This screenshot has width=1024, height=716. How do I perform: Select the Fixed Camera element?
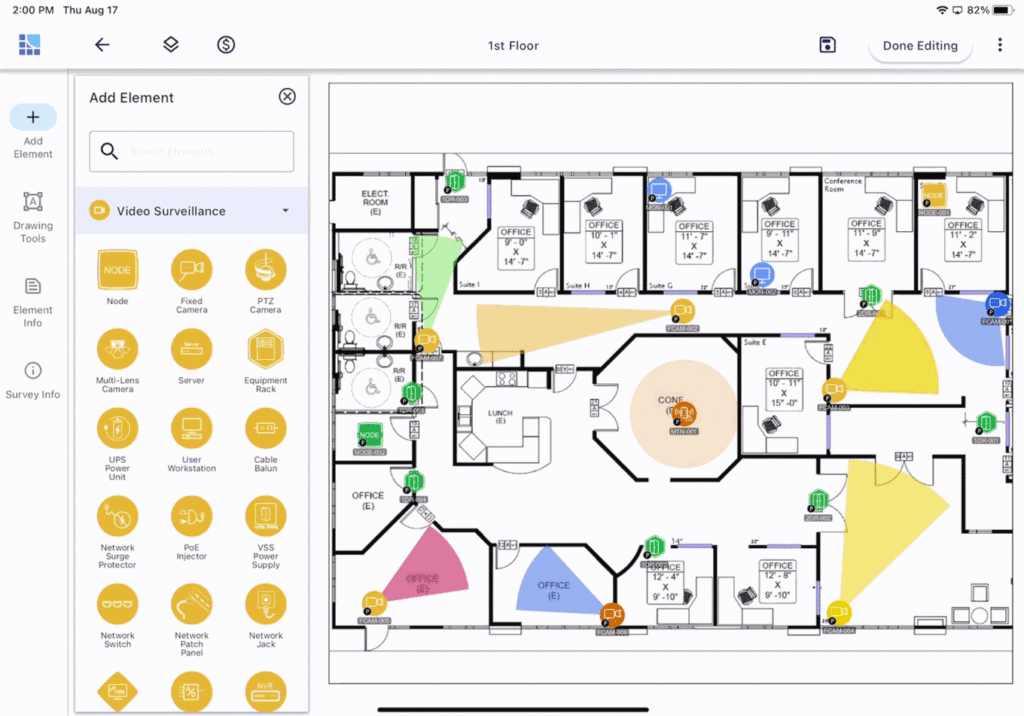191,269
